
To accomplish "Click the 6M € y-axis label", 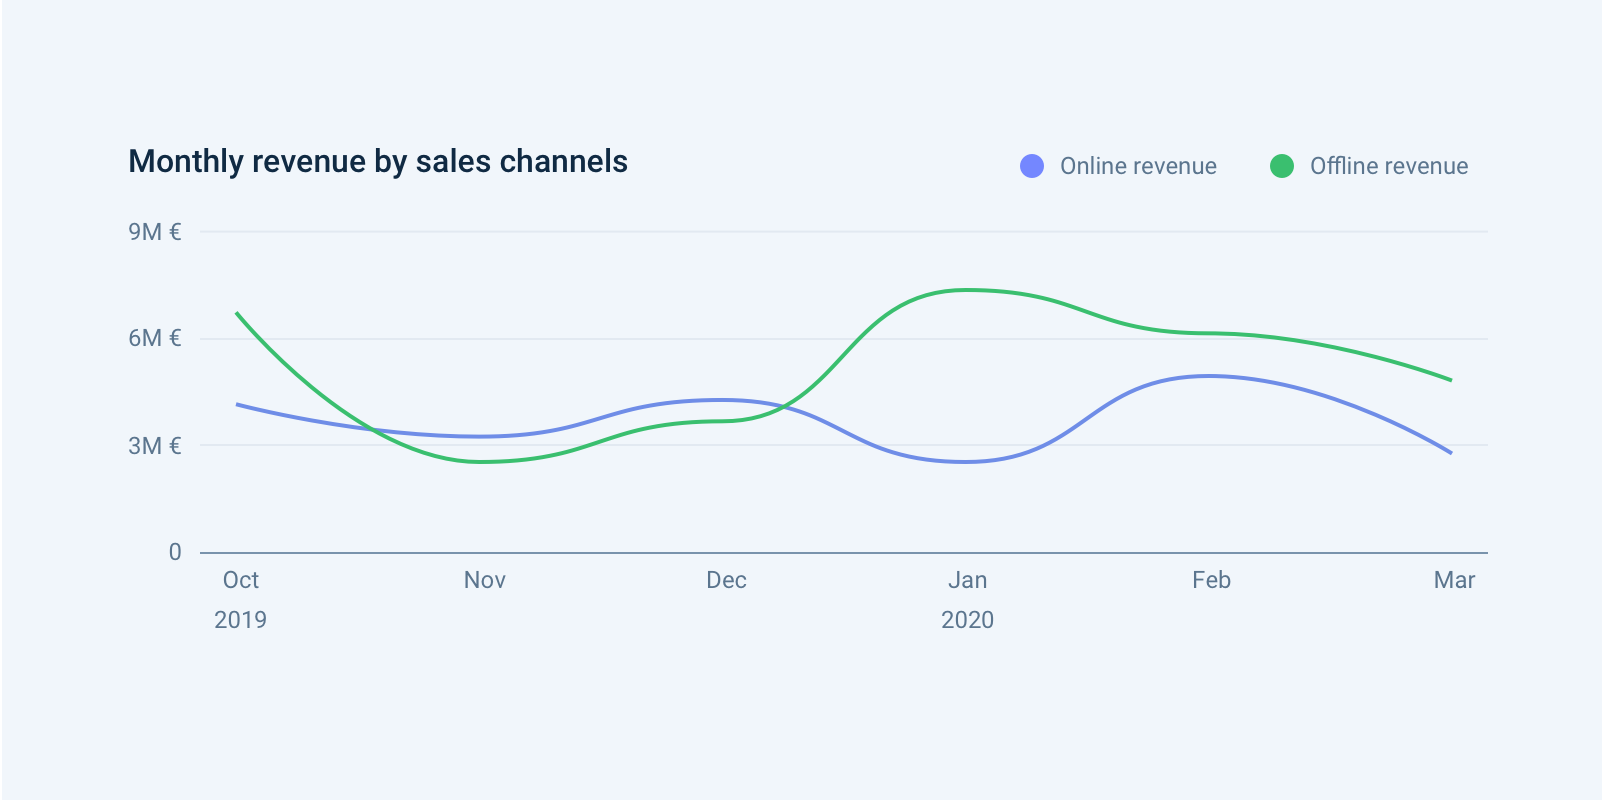I will point(155,338).
